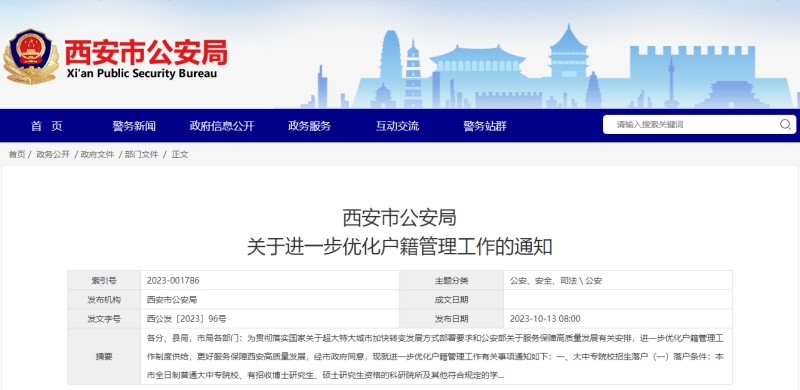Click the 摘要 summary text block
The height and width of the screenshot is (390, 800).
[x=436, y=357]
